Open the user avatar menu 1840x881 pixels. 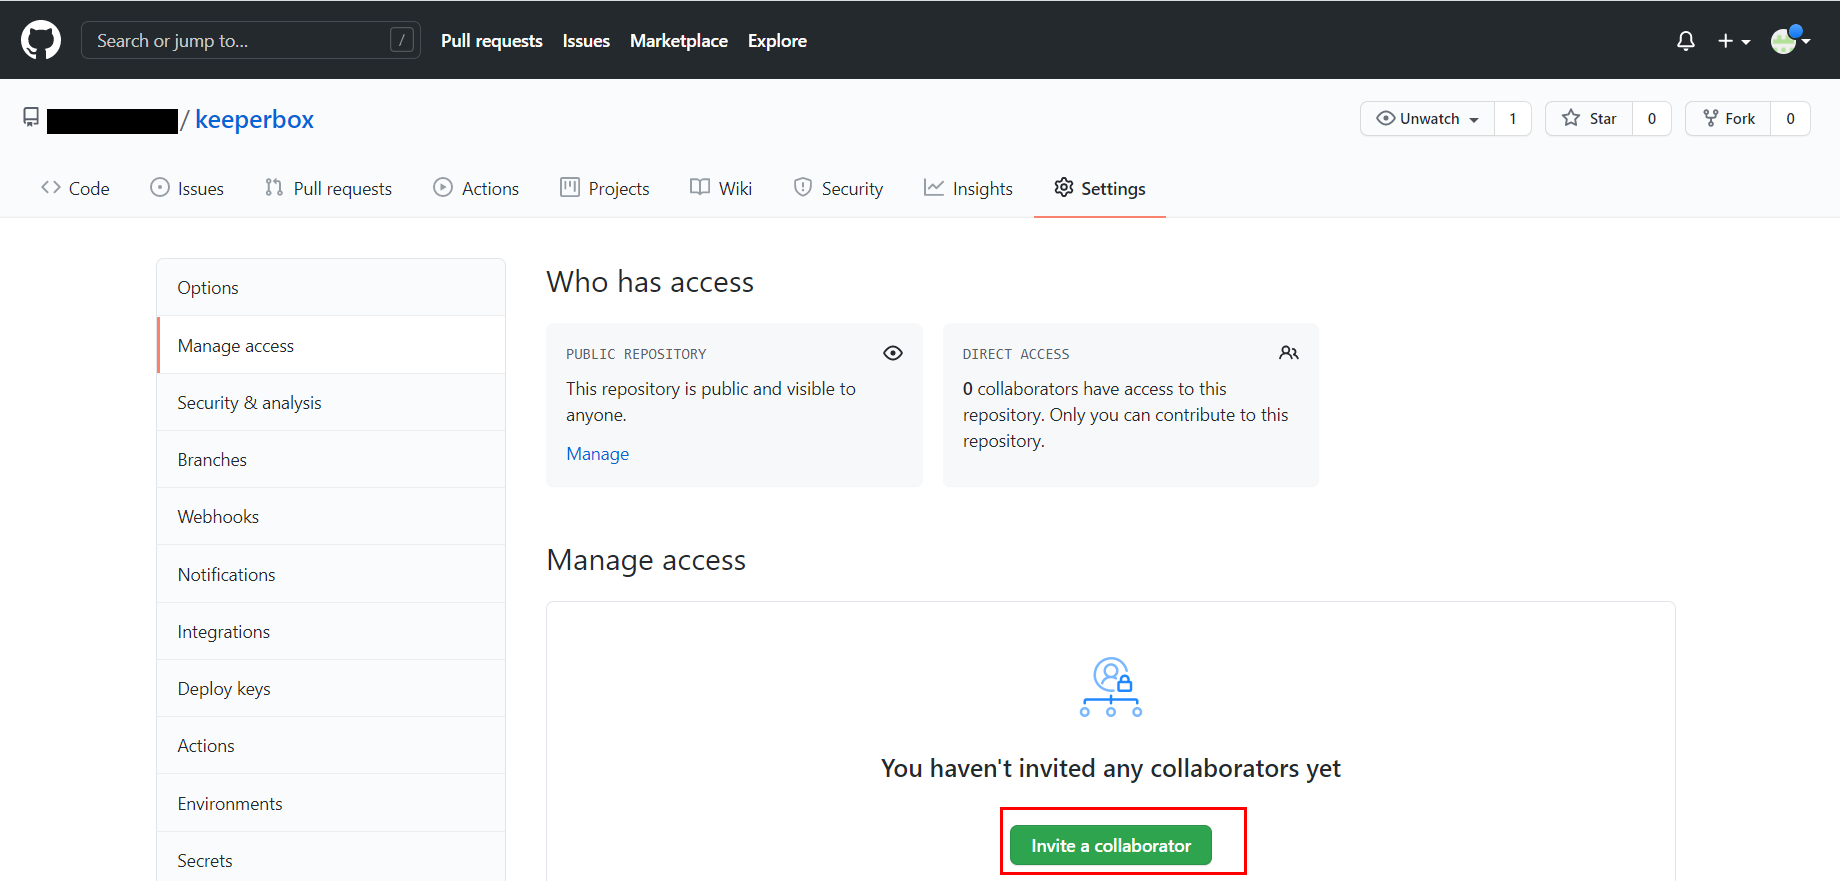click(1790, 40)
